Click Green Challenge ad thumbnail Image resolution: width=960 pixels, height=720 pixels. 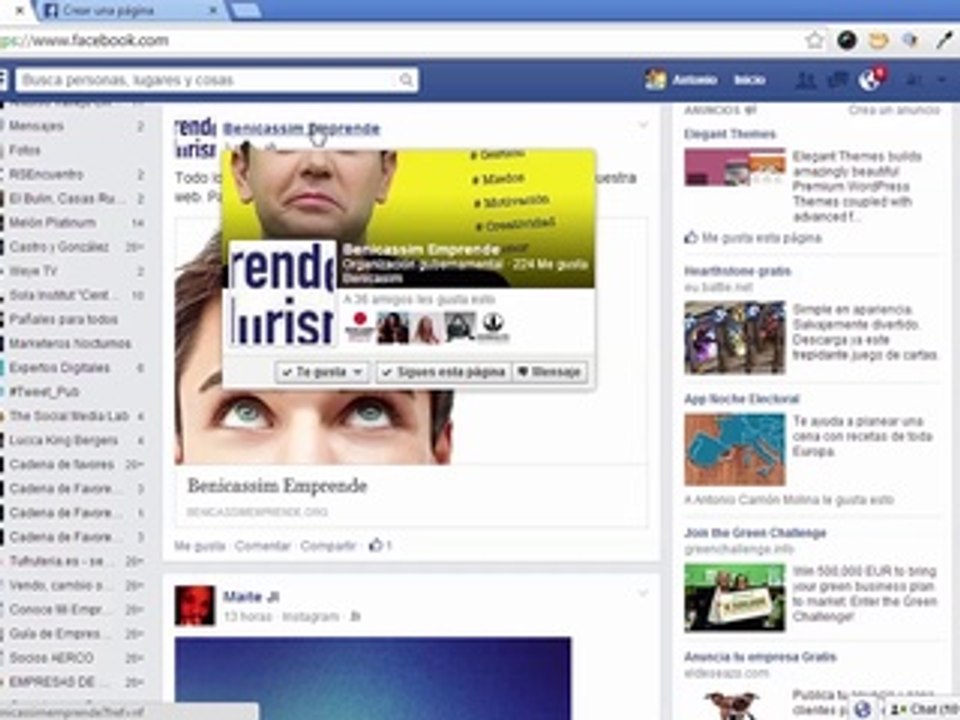pyautogui.click(x=735, y=598)
